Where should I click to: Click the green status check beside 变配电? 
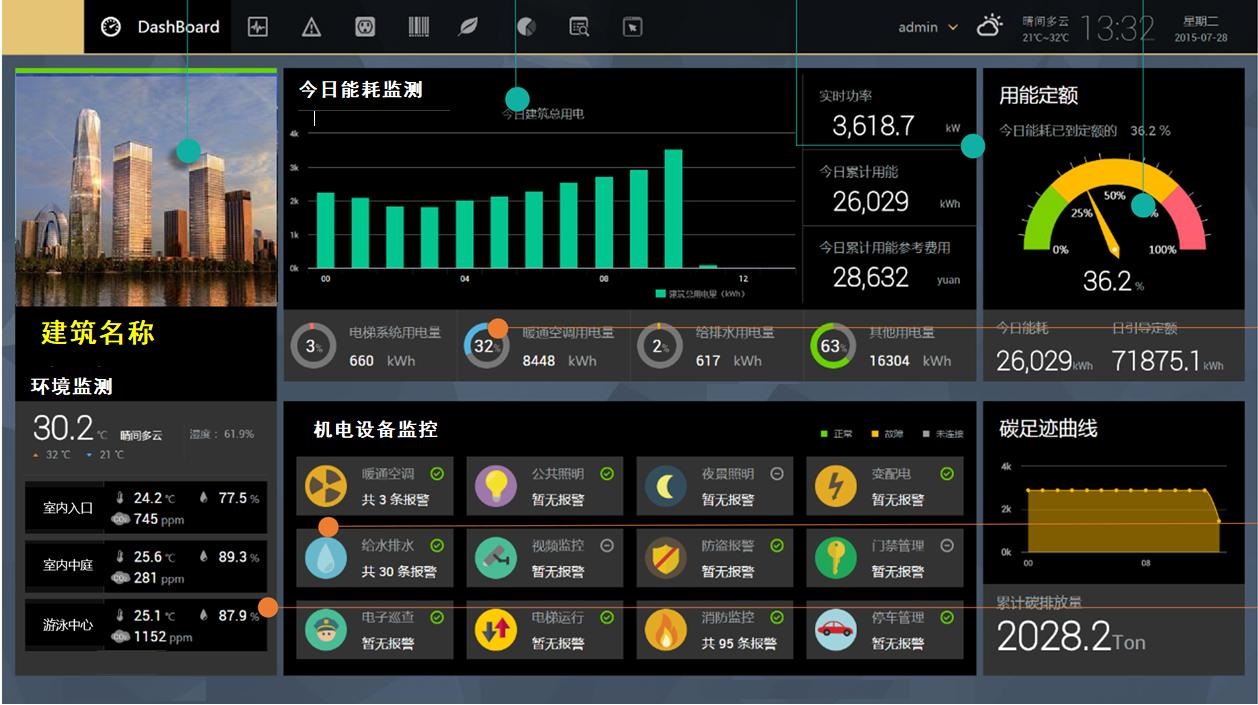click(947, 473)
